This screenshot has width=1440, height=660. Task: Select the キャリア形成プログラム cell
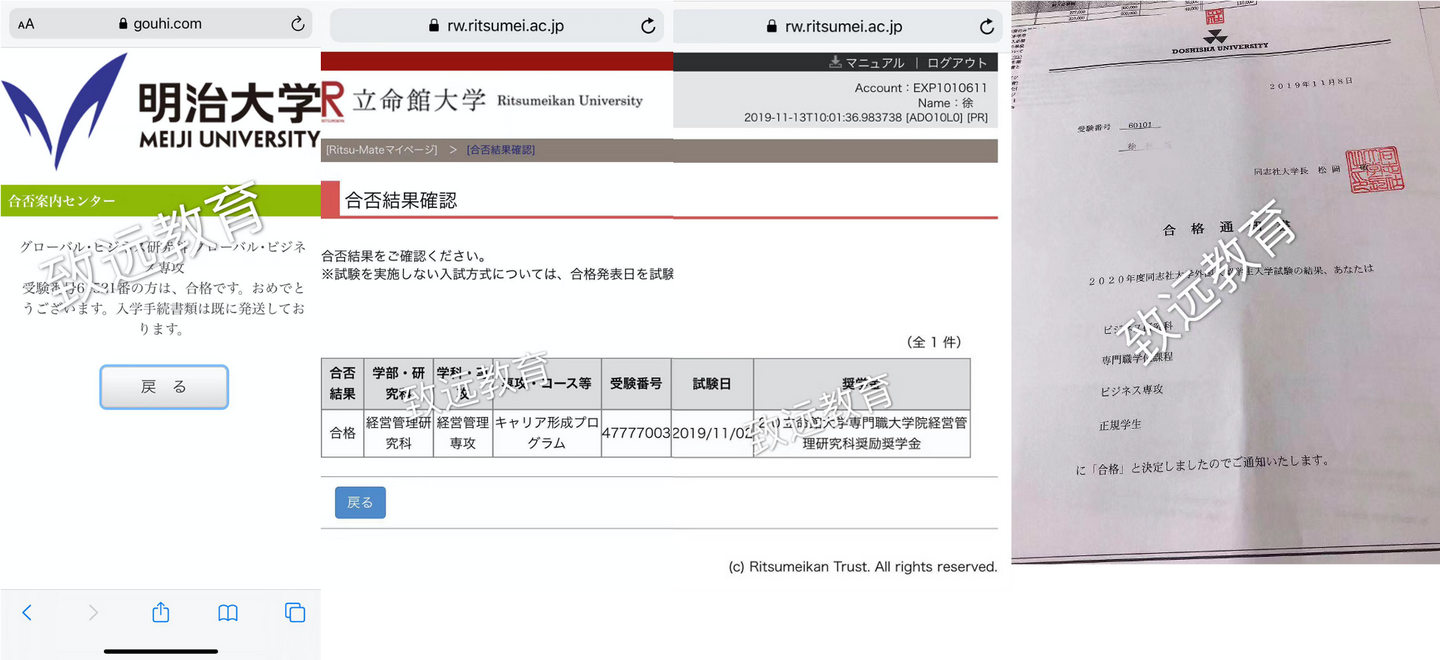pos(547,433)
